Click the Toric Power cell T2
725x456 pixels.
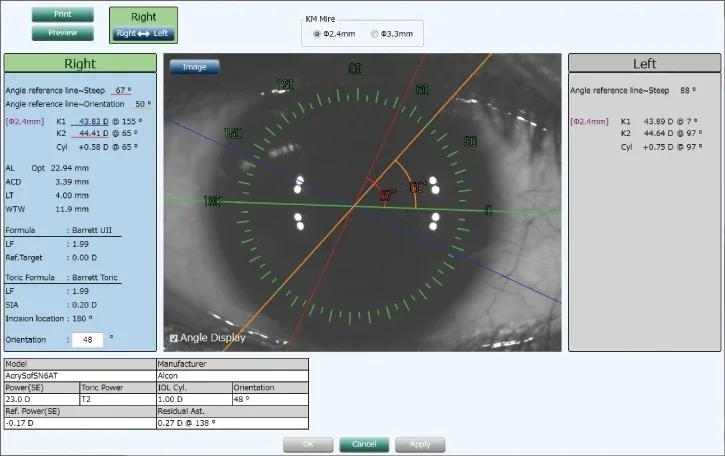point(118,399)
